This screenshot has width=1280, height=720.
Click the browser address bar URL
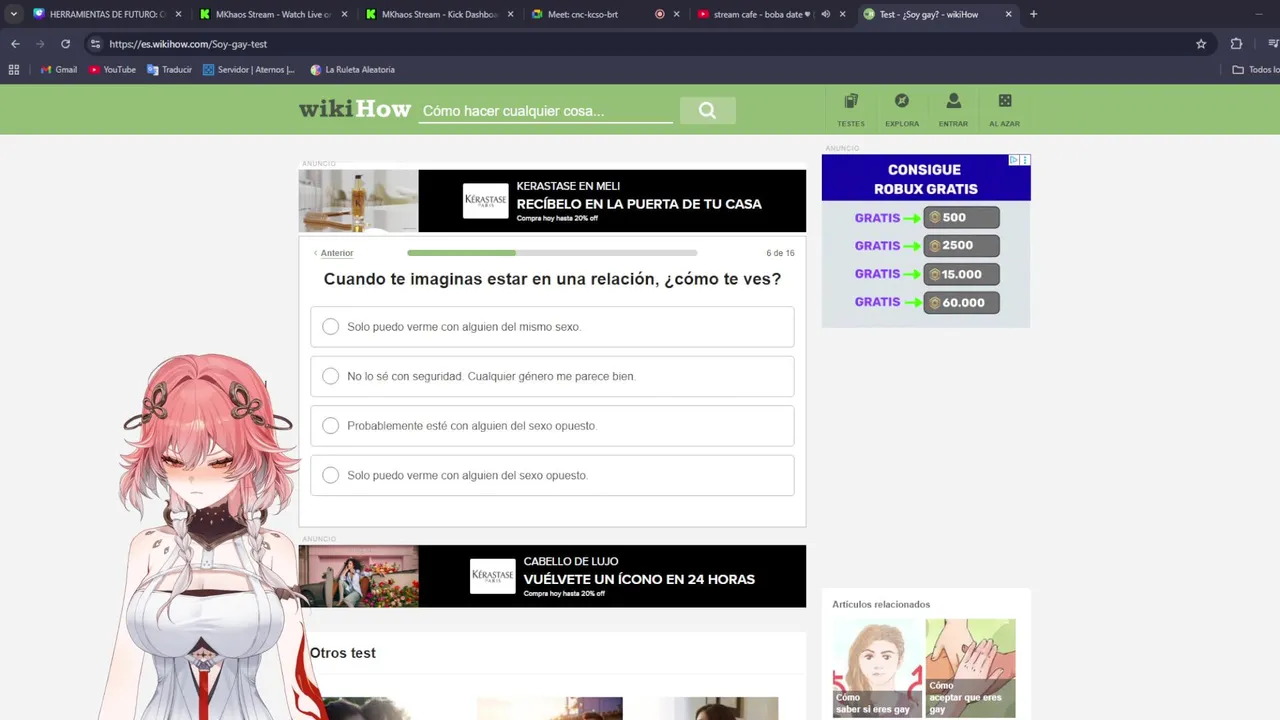[x=188, y=44]
